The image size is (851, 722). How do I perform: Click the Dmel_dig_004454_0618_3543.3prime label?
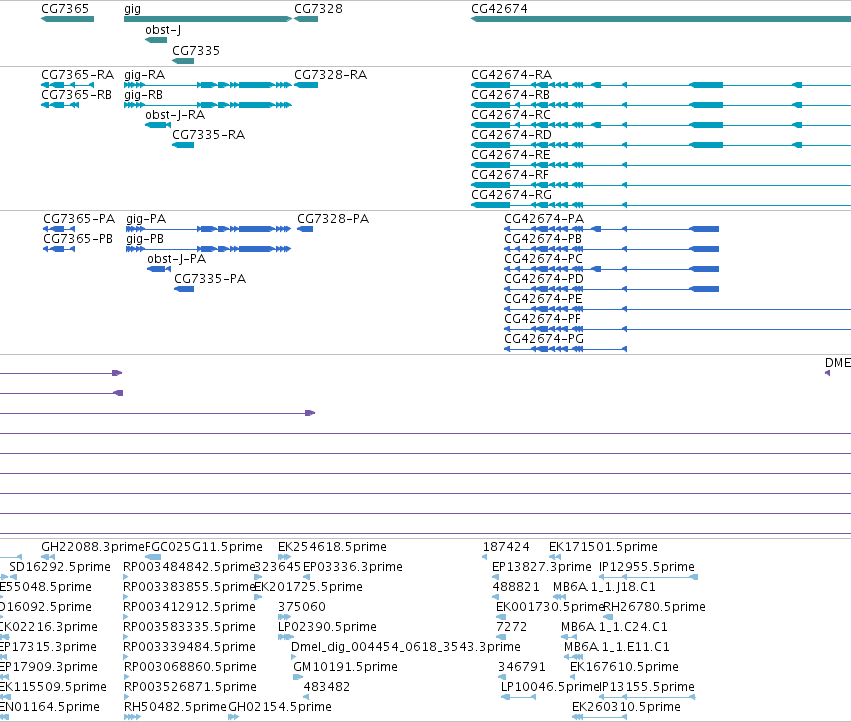405,647
